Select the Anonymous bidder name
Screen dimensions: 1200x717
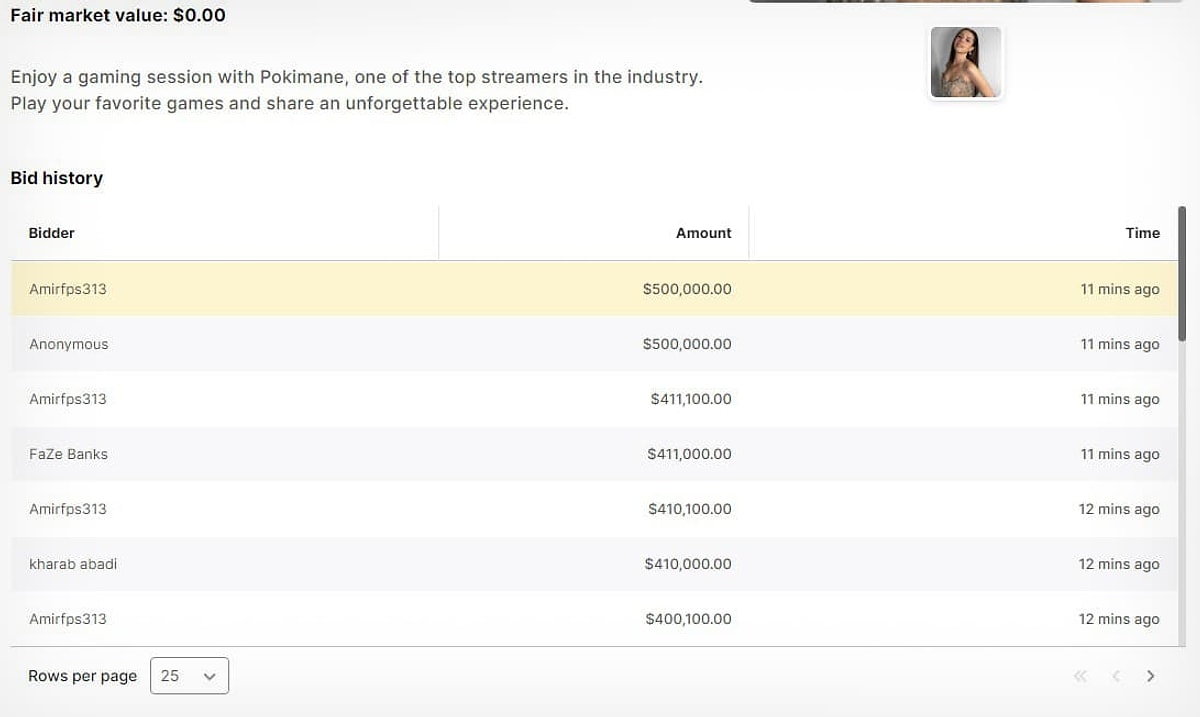(x=69, y=344)
